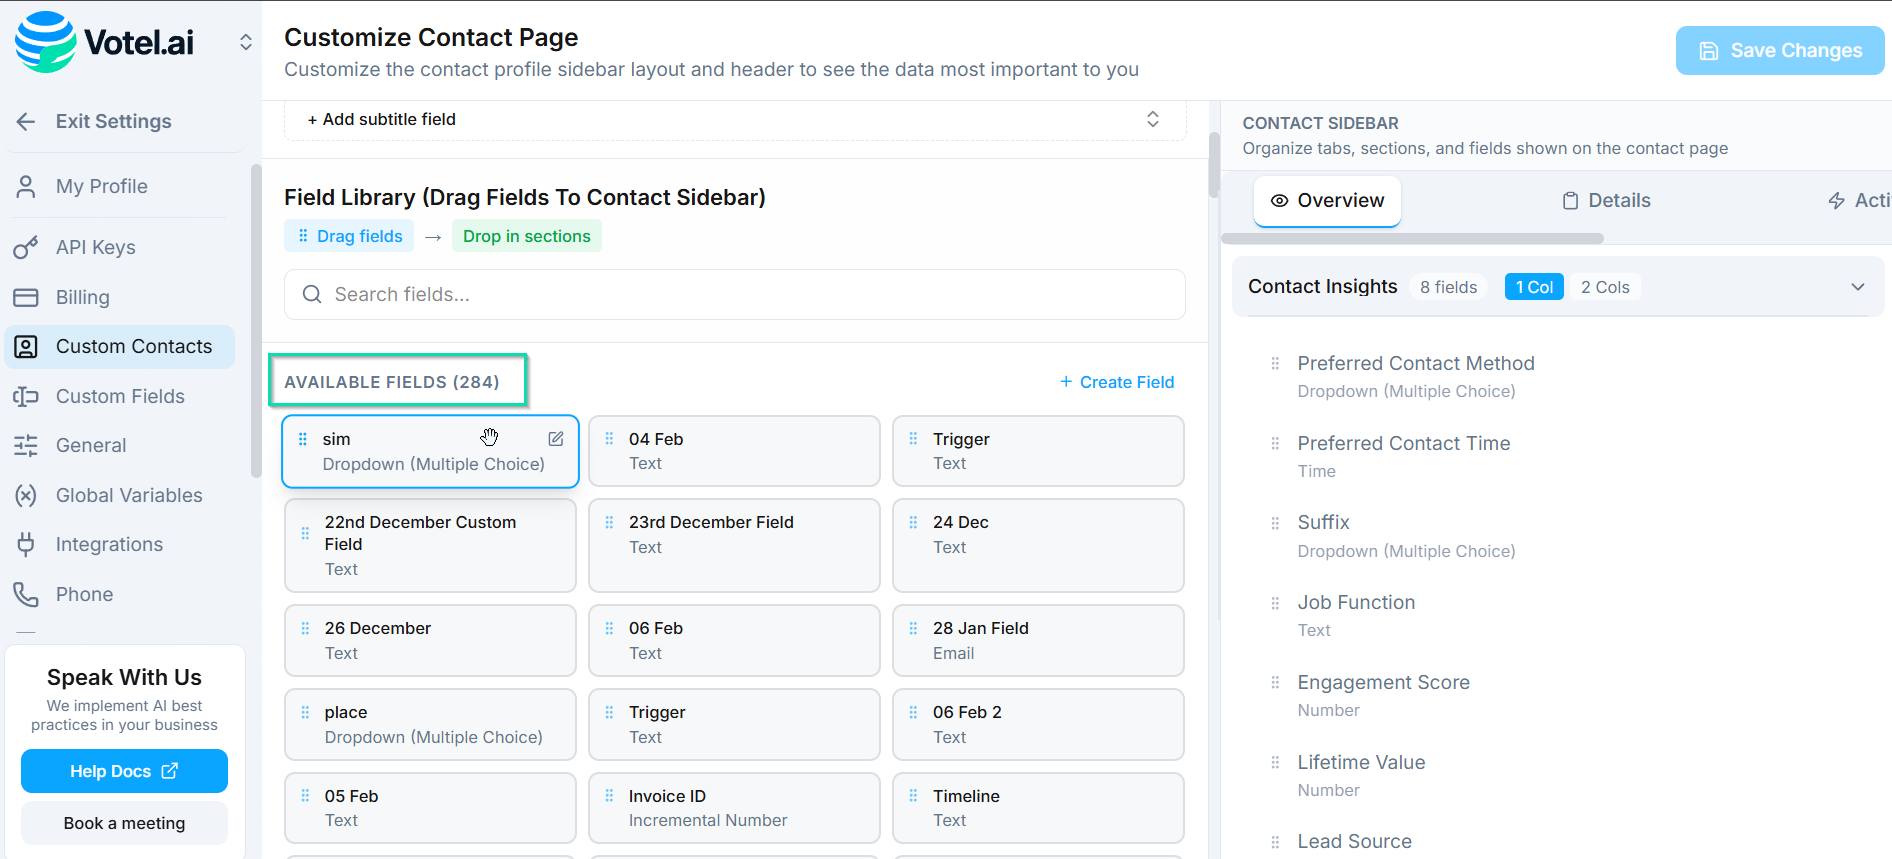
Task: Open the Custom Fields settings menu item
Action: coord(120,396)
